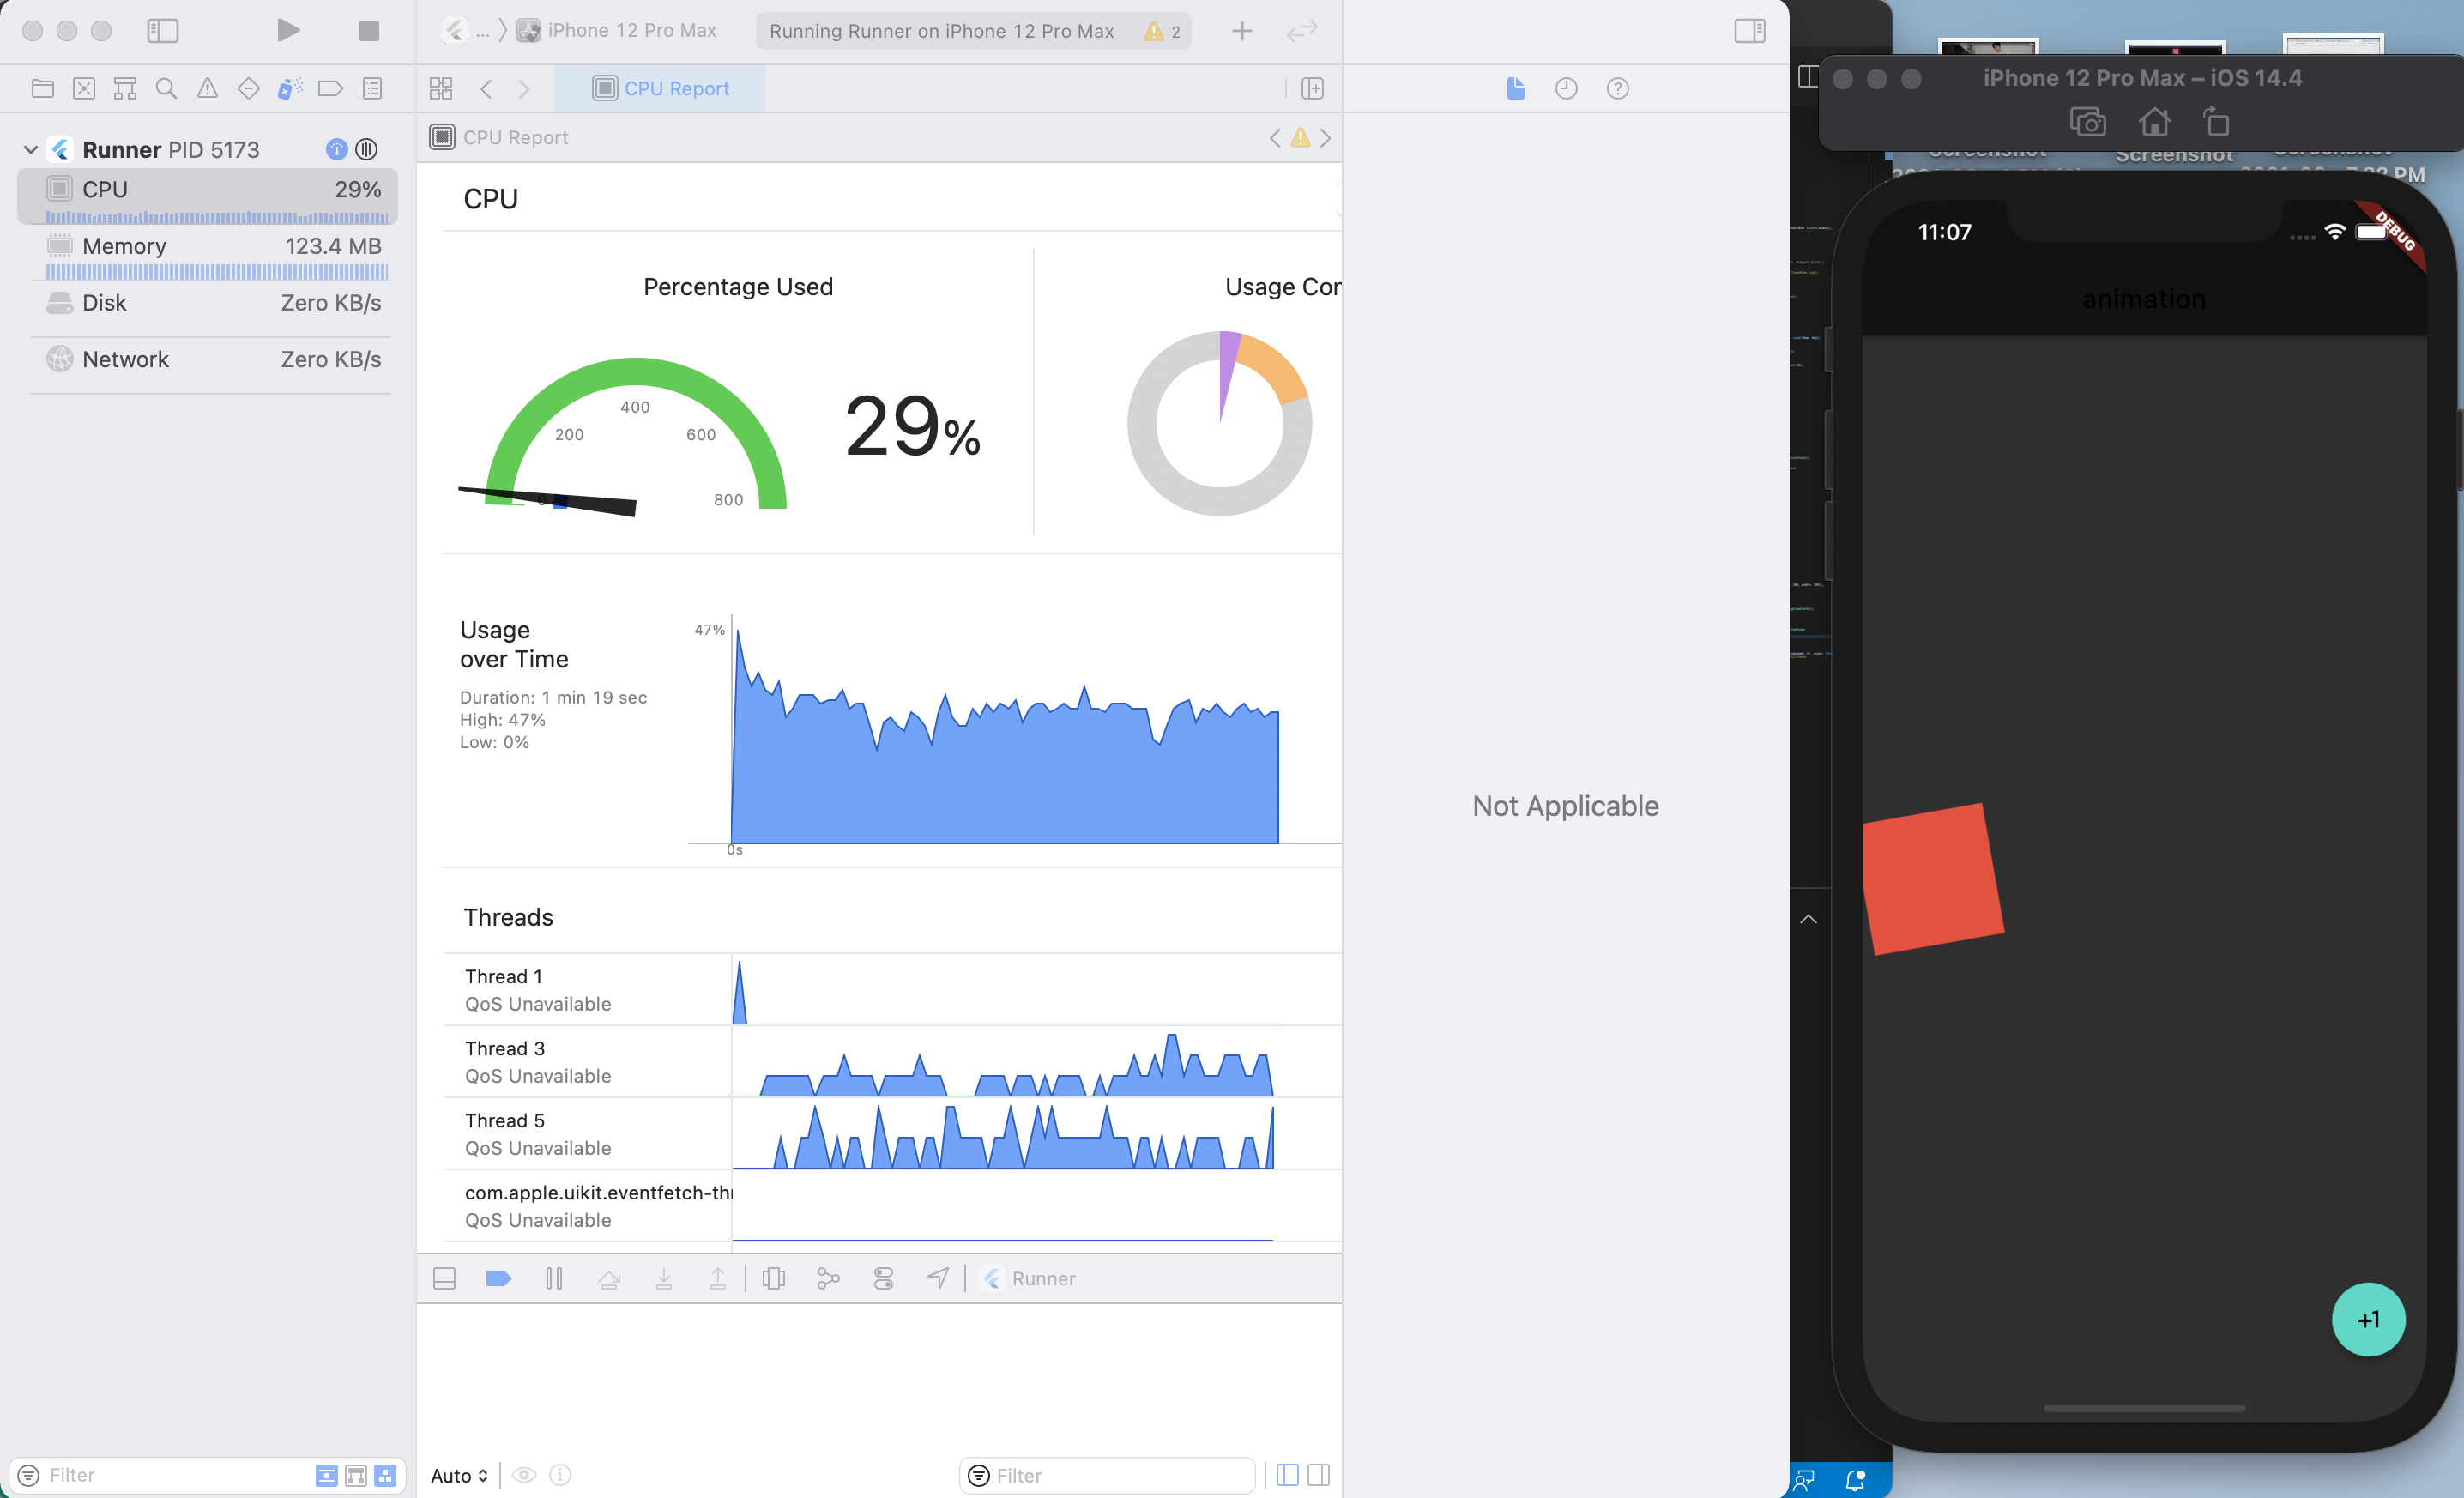2464x1498 pixels.
Task: Open the Debug Memory Graph icon
Action: pyautogui.click(x=828, y=1278)
